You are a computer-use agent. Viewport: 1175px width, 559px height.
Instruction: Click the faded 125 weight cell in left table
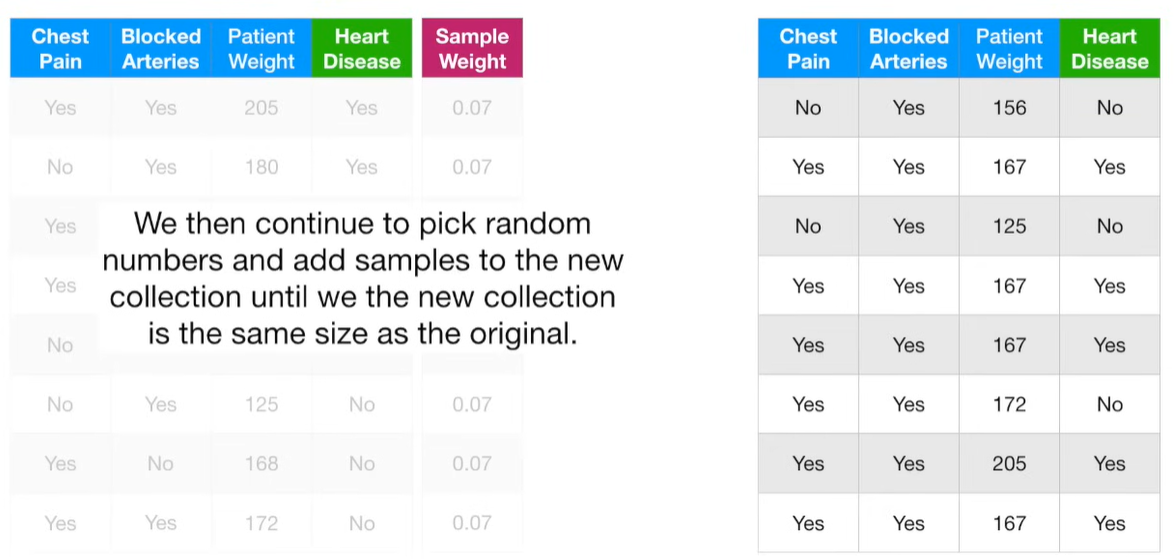point(261,405)
